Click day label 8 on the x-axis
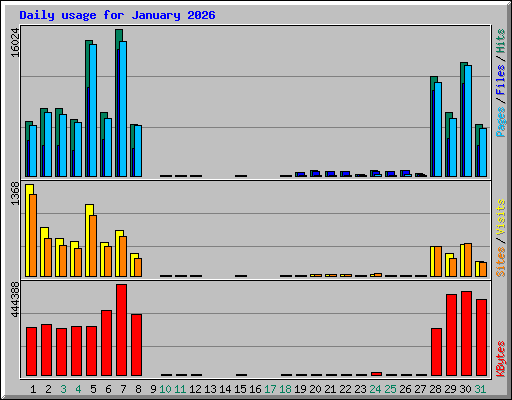The image size is (512, 400). tap(138, 389)
